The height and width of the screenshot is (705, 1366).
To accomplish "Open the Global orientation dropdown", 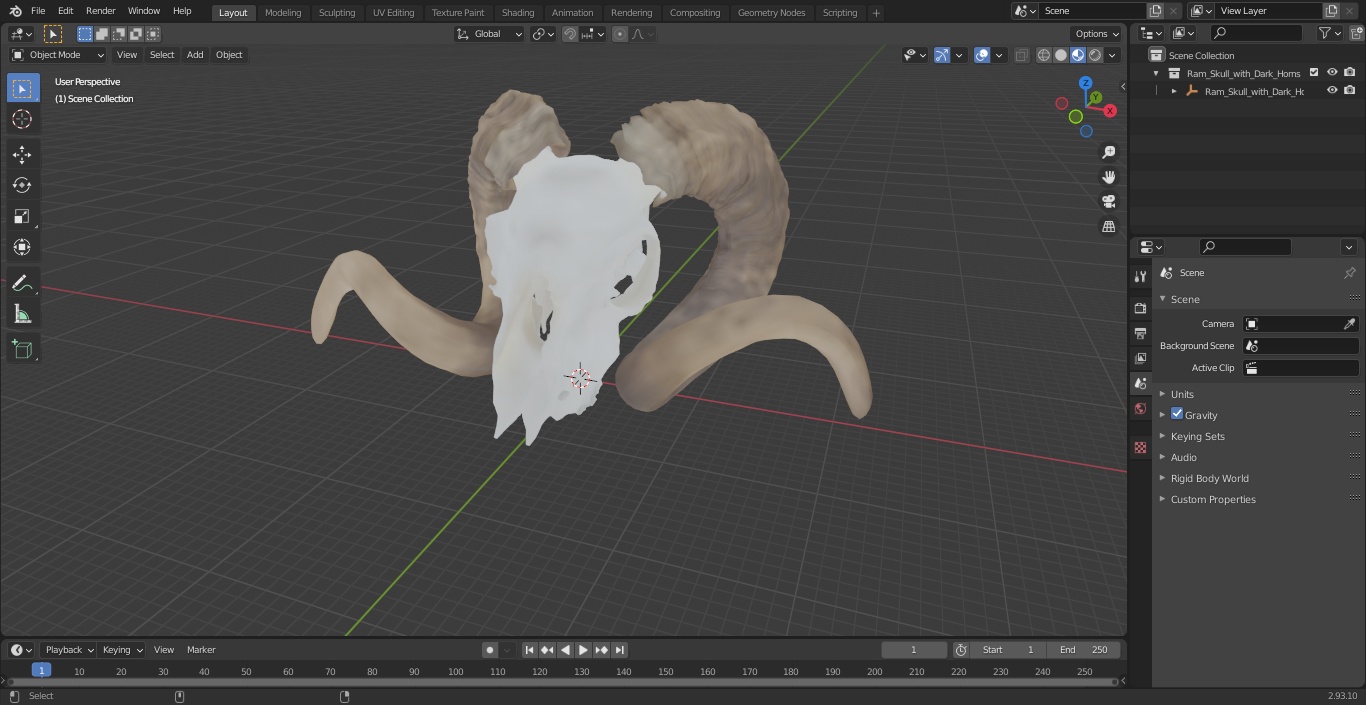I will [490, 34].
